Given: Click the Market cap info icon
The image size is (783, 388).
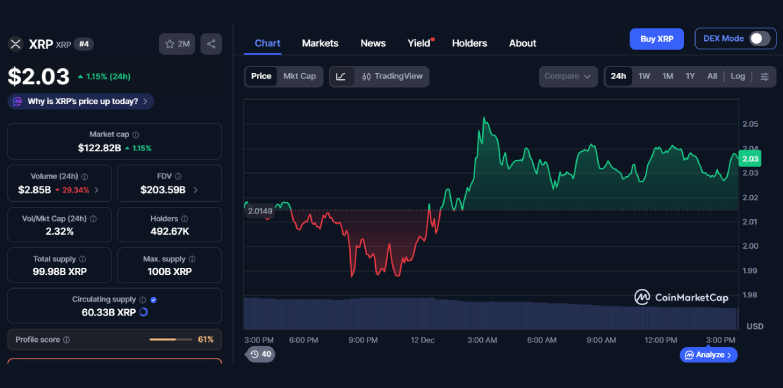Looking at the screenshot, I should (x=136, y=135).
